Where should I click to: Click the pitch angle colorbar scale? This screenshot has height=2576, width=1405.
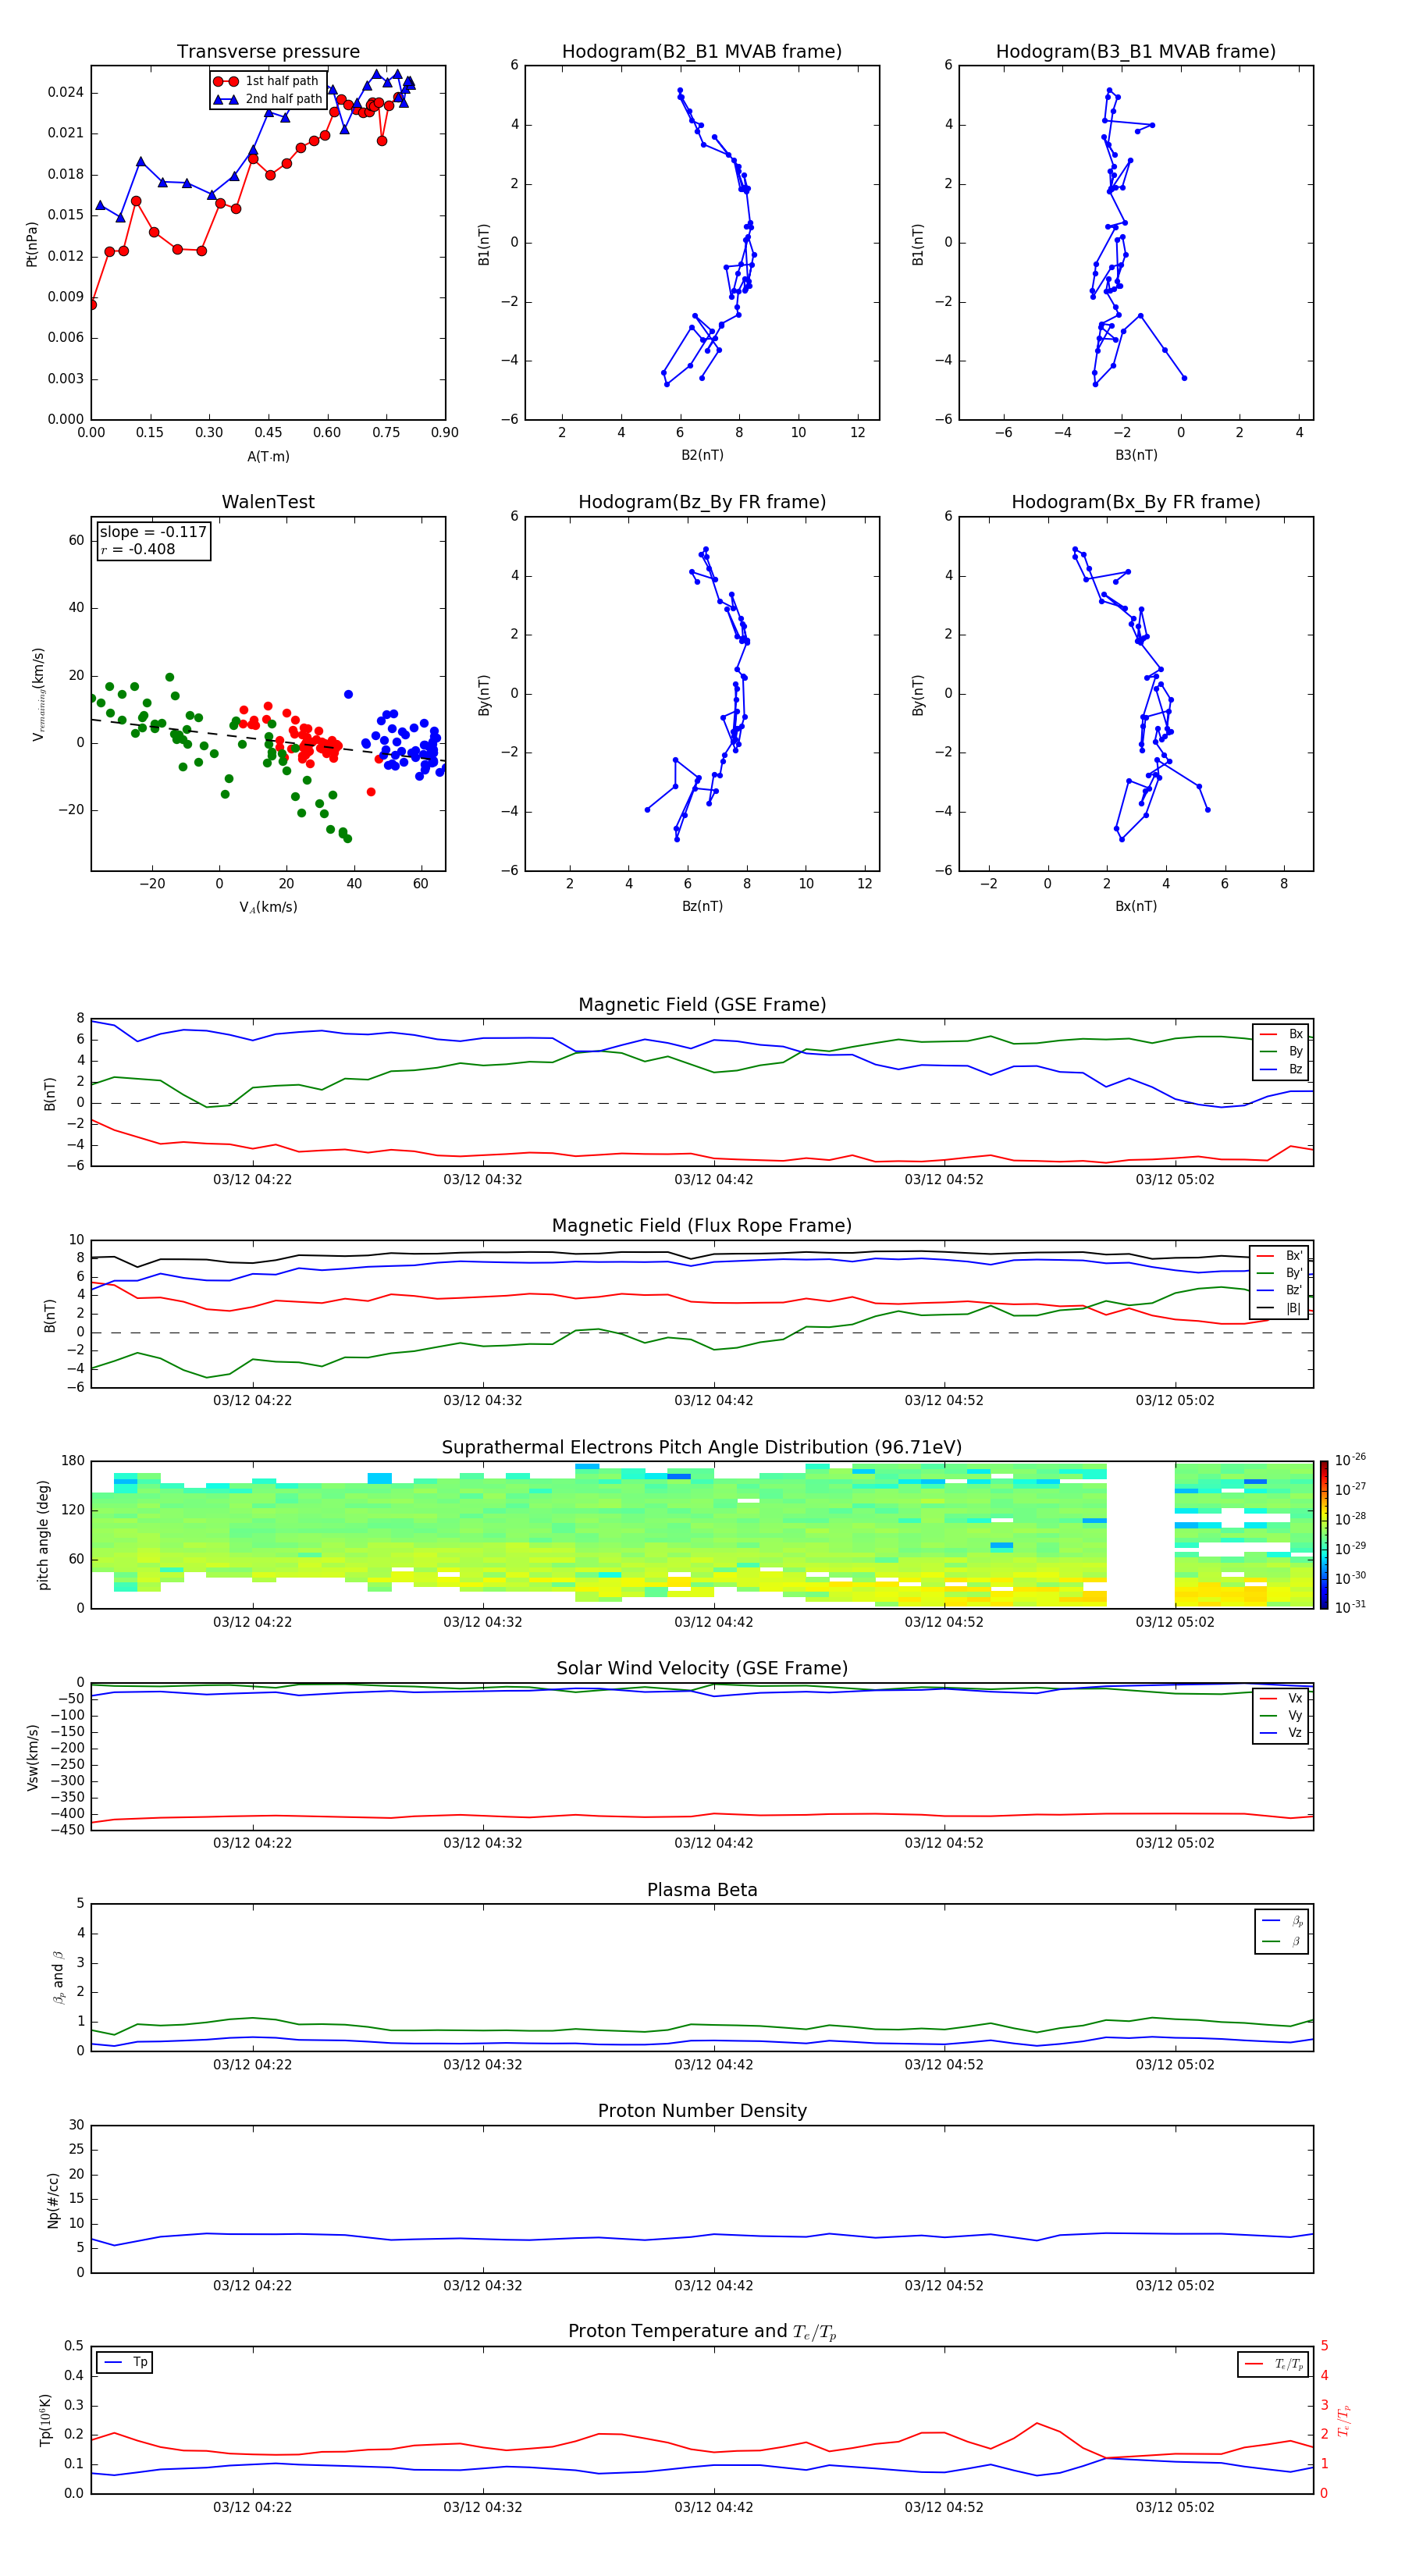point(1324,1535)
